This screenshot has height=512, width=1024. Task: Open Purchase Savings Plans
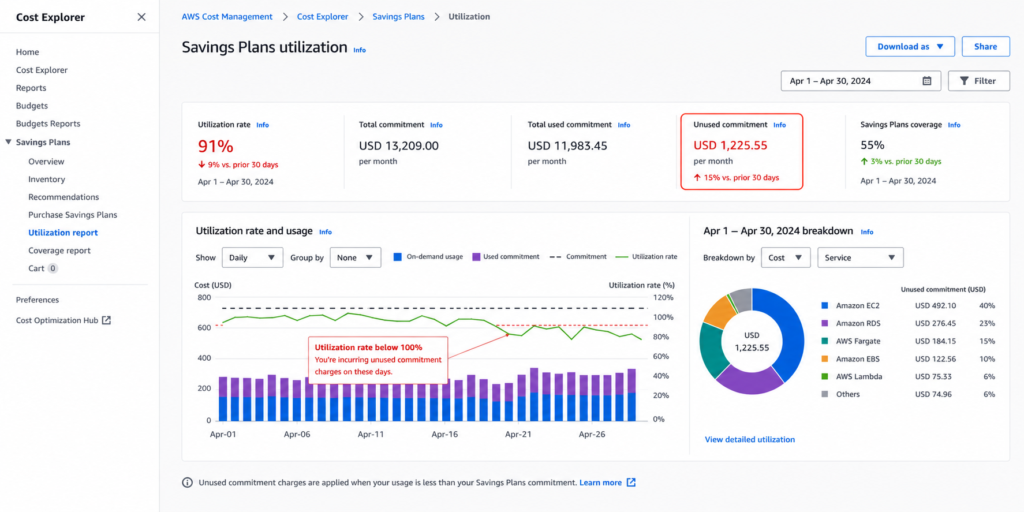(x=72, y=214)
